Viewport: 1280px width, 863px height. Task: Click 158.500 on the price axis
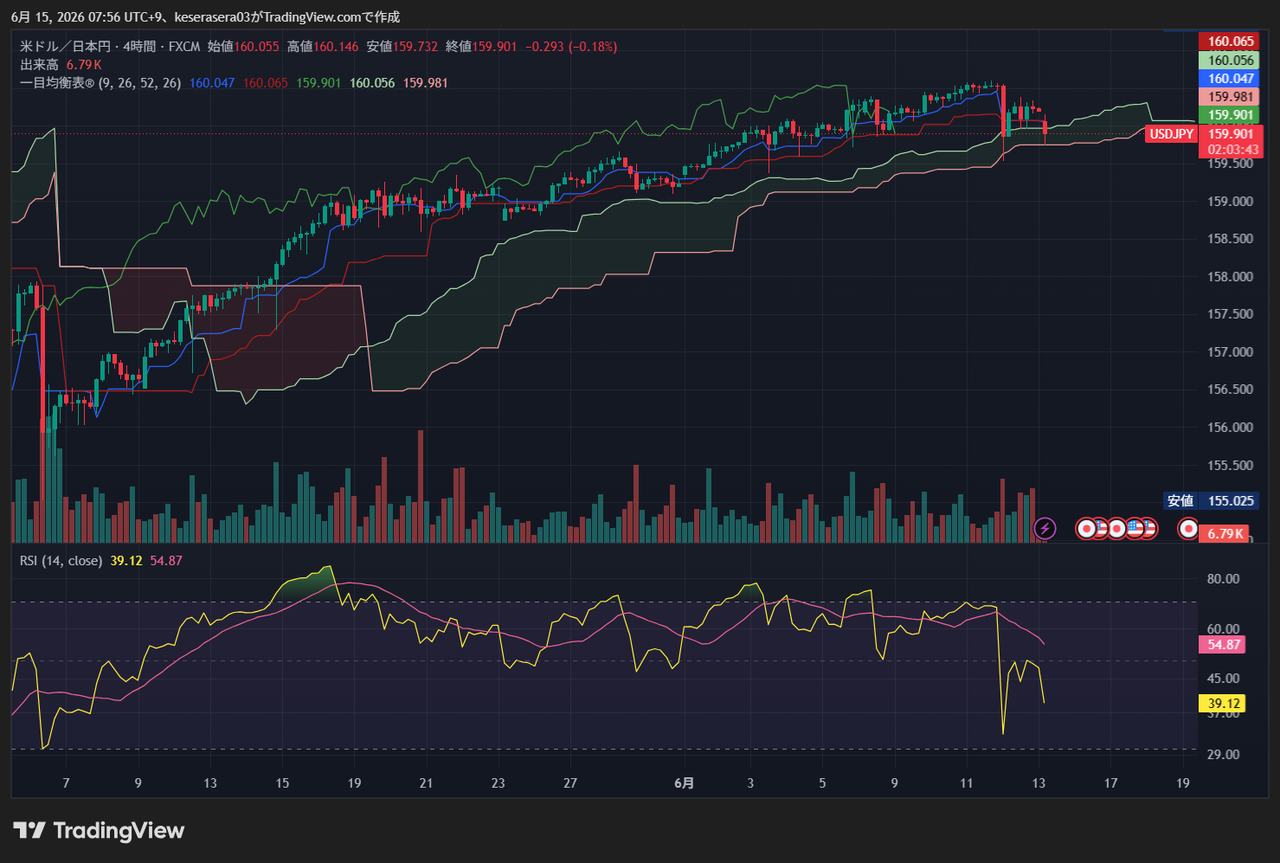tap(1228, 239)
